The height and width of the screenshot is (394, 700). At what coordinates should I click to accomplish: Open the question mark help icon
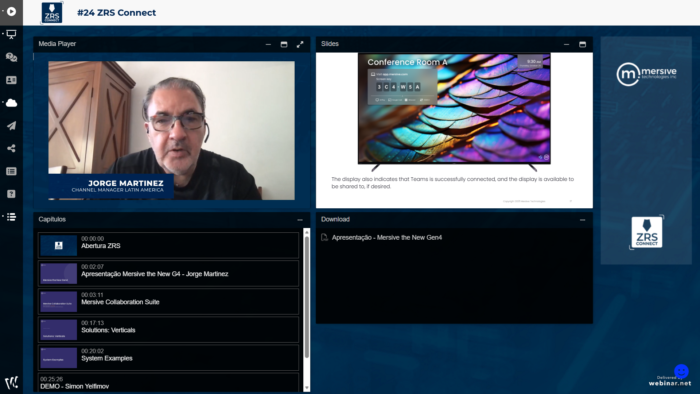[12, 194]
